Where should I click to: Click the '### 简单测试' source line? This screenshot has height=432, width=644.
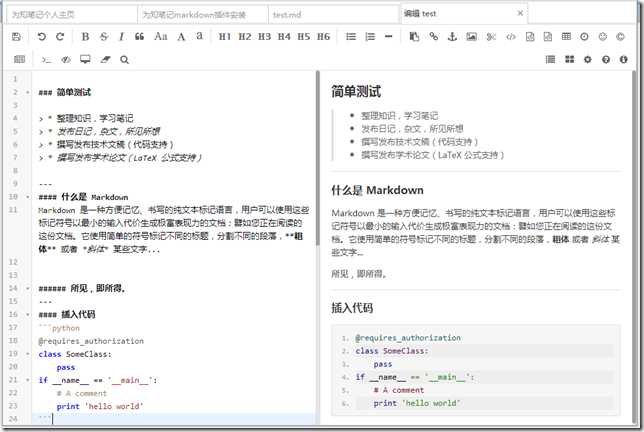point(64,92)
